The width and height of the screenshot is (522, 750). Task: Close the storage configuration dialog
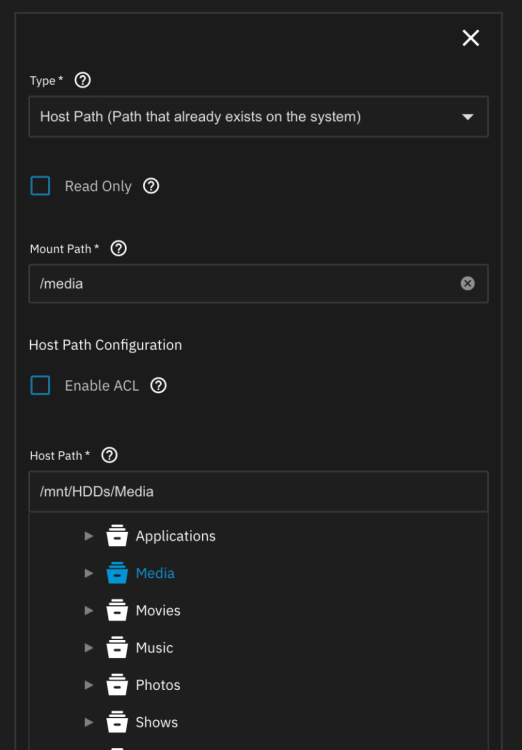tap(471, 38)
